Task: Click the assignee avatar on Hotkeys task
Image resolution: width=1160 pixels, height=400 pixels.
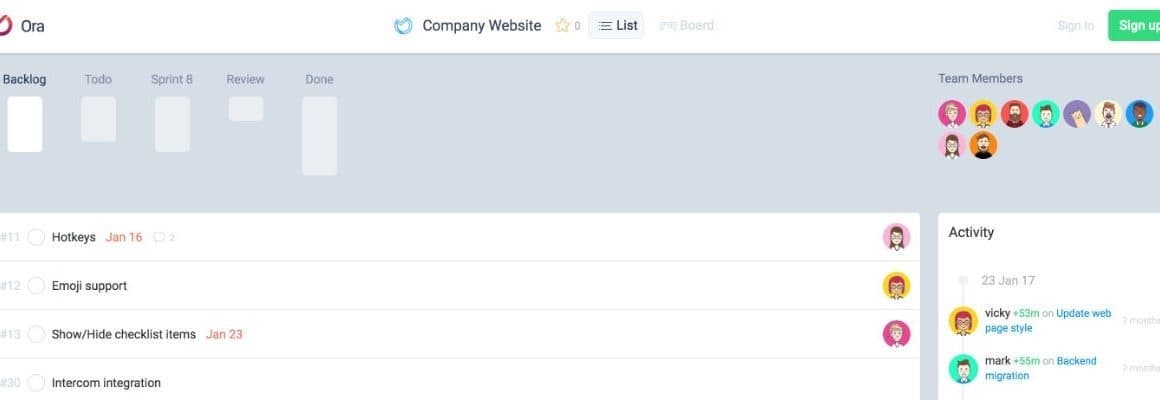Action: coord(896,237)
